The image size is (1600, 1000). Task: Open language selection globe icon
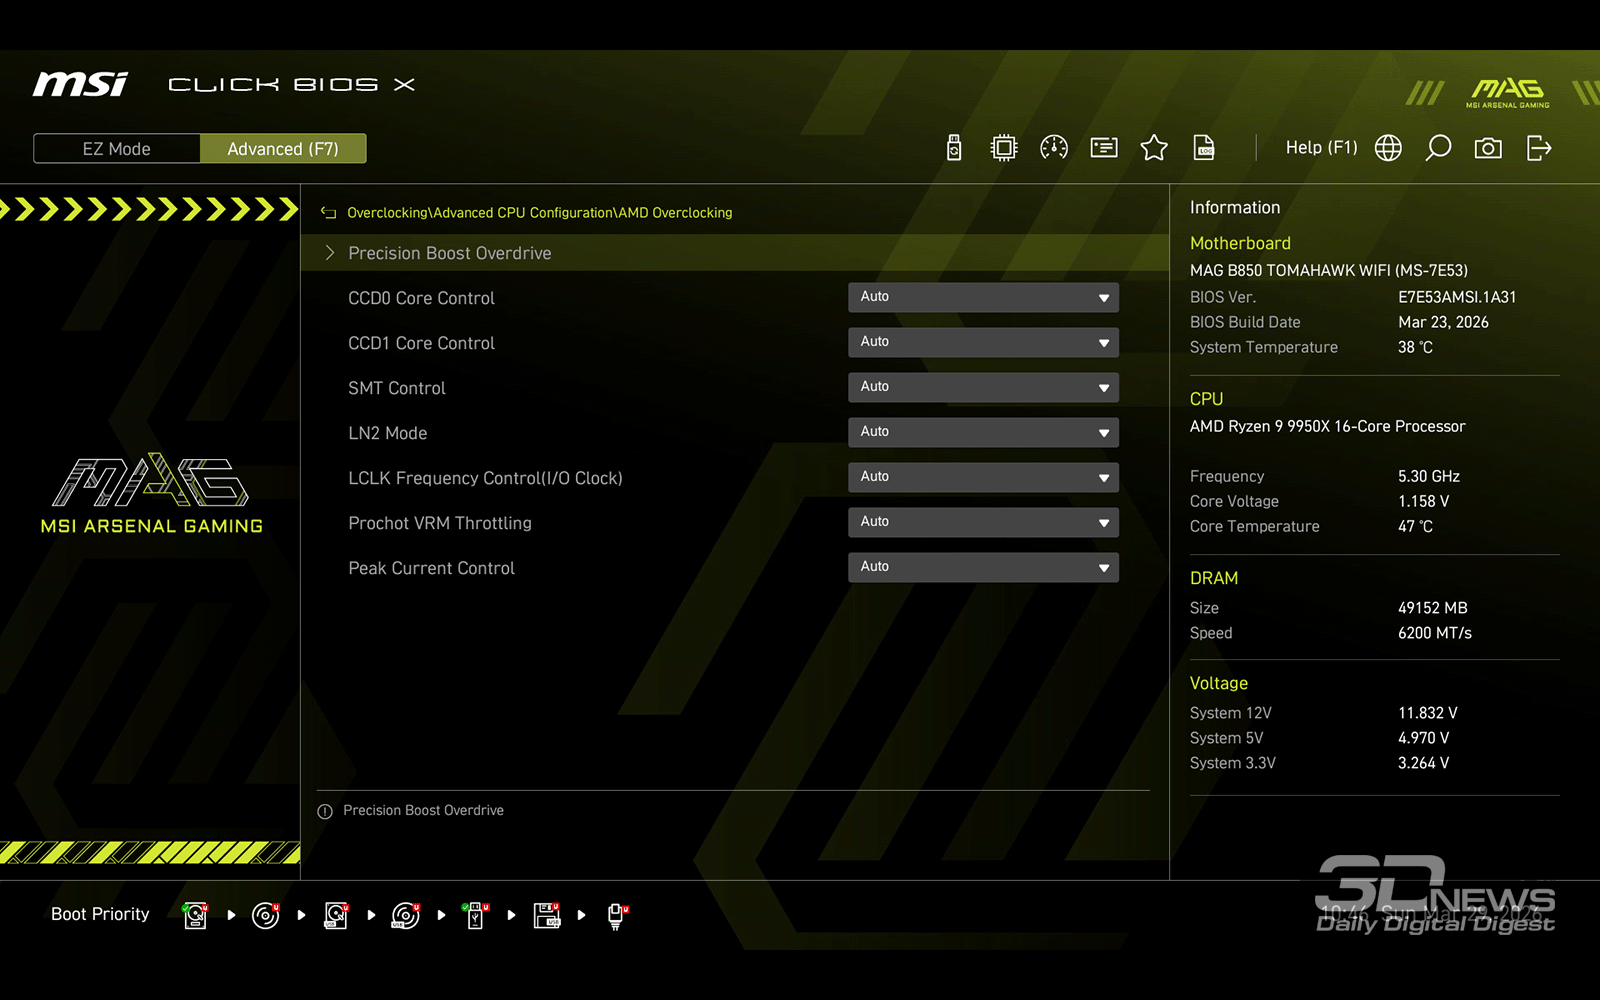[1388, 148]
